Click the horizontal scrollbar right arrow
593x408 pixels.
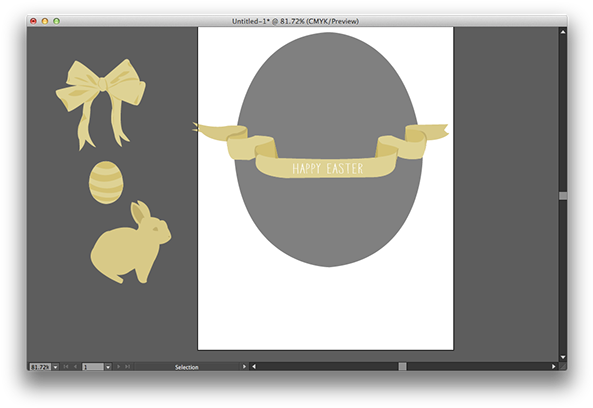553,366
